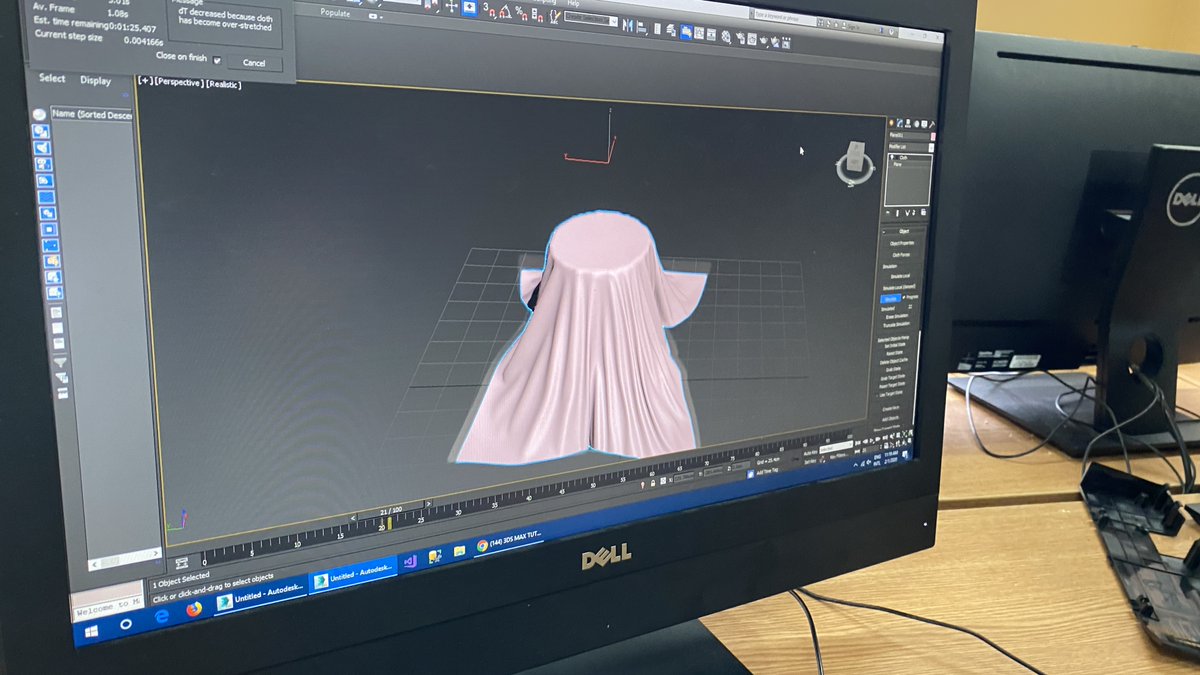The width and height of the screenshot is (1200, 675).
Task: Step time slider back with left arrow
Action: 353,517
